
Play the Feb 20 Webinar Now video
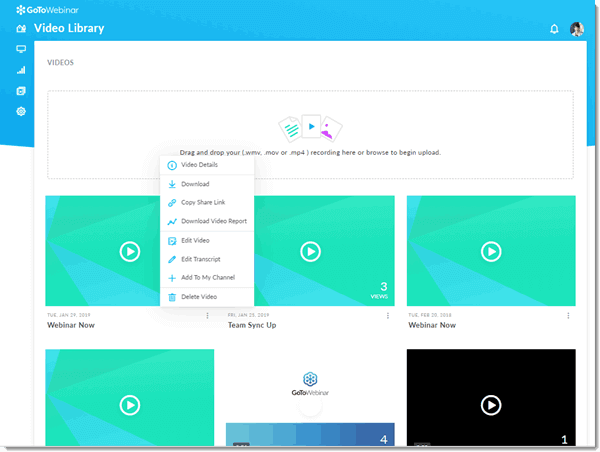(x=491, y=251)
